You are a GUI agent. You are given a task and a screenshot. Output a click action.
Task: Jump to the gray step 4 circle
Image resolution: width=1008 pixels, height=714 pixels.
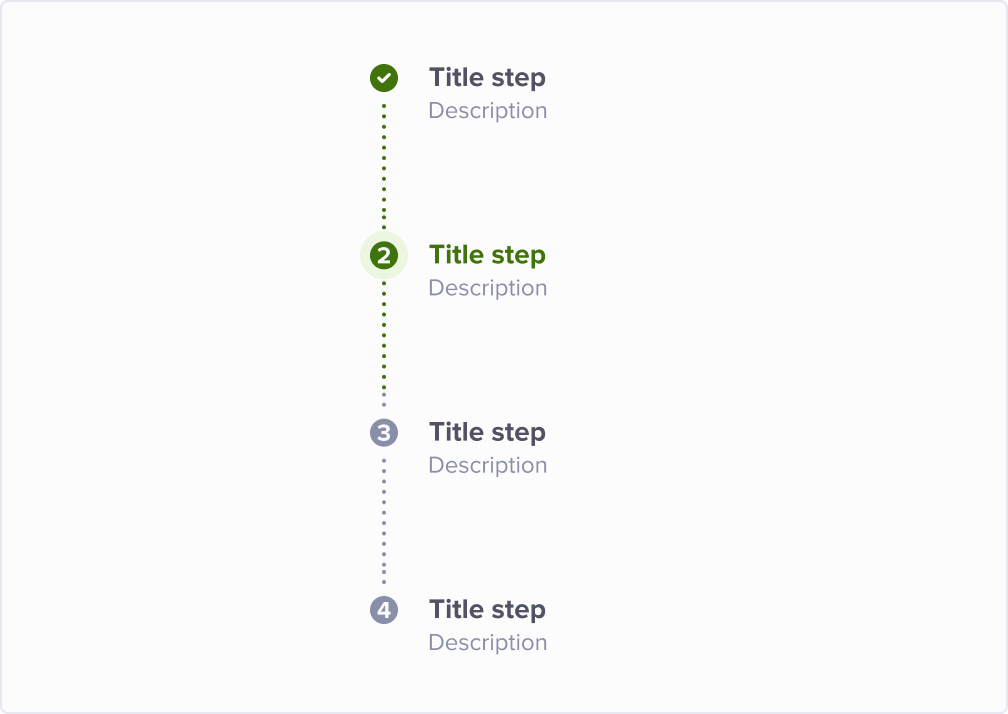384,610
